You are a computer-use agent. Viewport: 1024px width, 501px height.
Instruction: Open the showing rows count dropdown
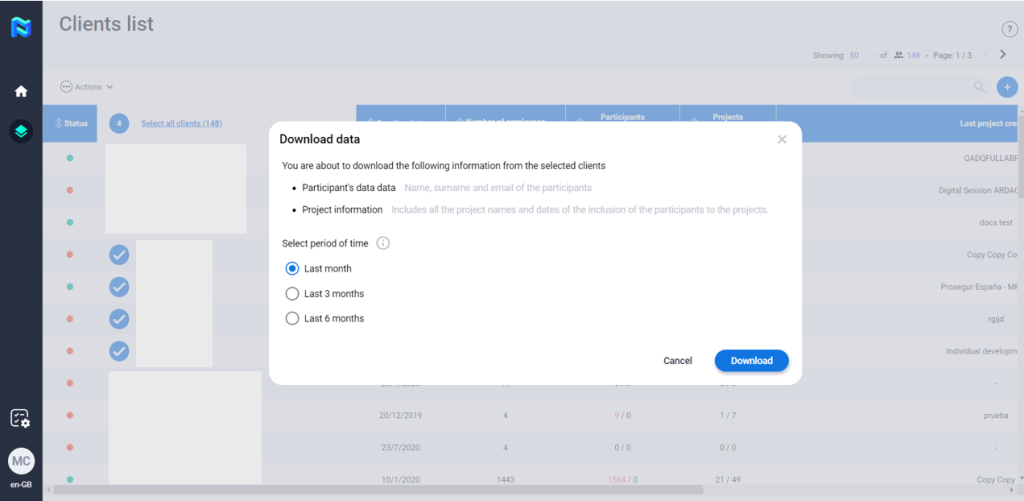(x=860, y=55)
